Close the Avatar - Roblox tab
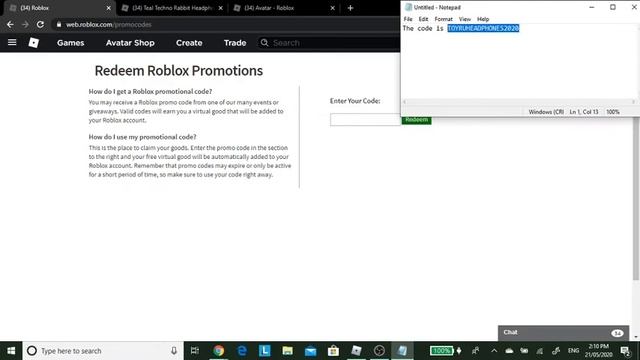 (x=333, y=8)
